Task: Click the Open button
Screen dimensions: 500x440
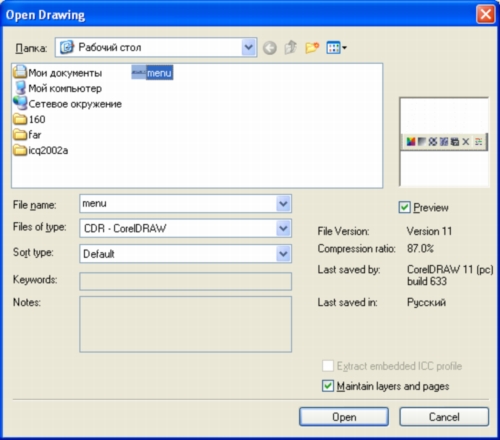Action: 344,417
